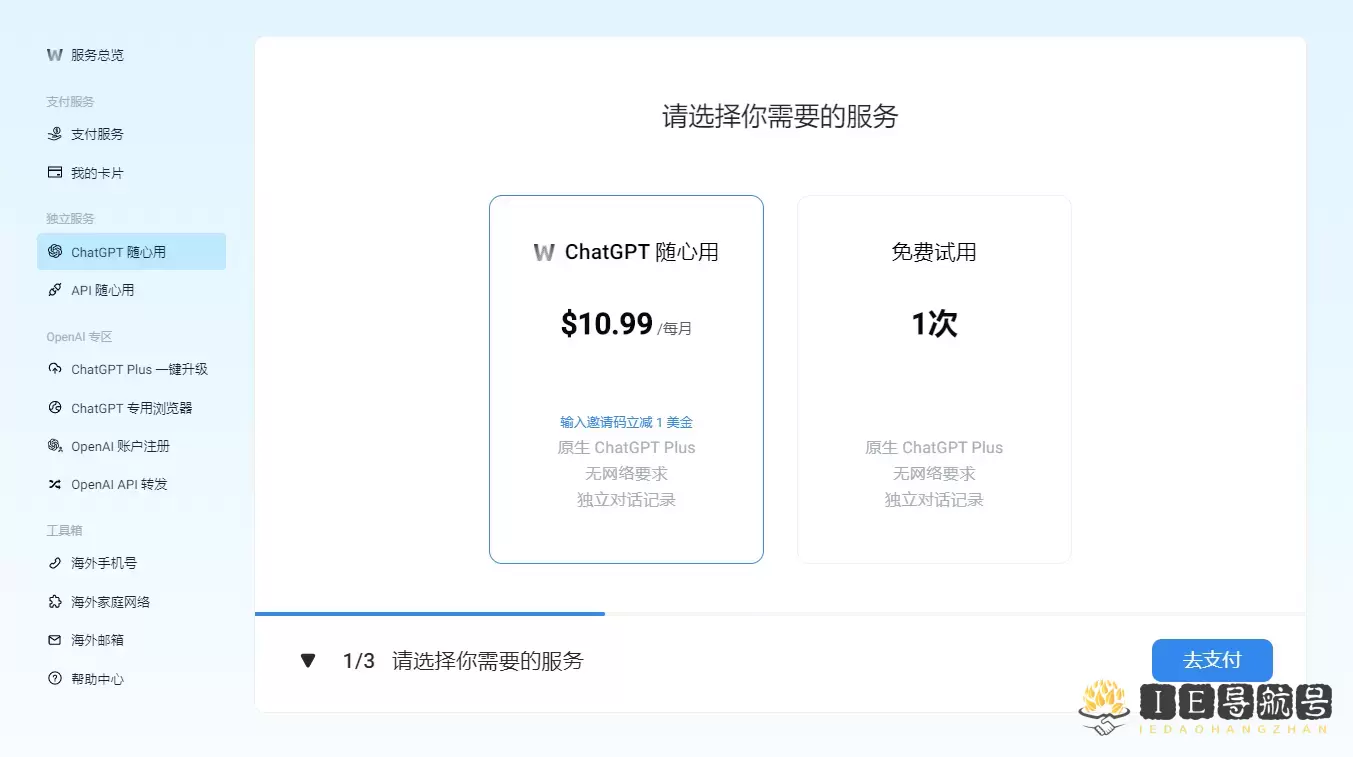Screen dimensions: 1353x757
Task: Click the W logo beside 服务总览
Action: click(x=55, y=55)
